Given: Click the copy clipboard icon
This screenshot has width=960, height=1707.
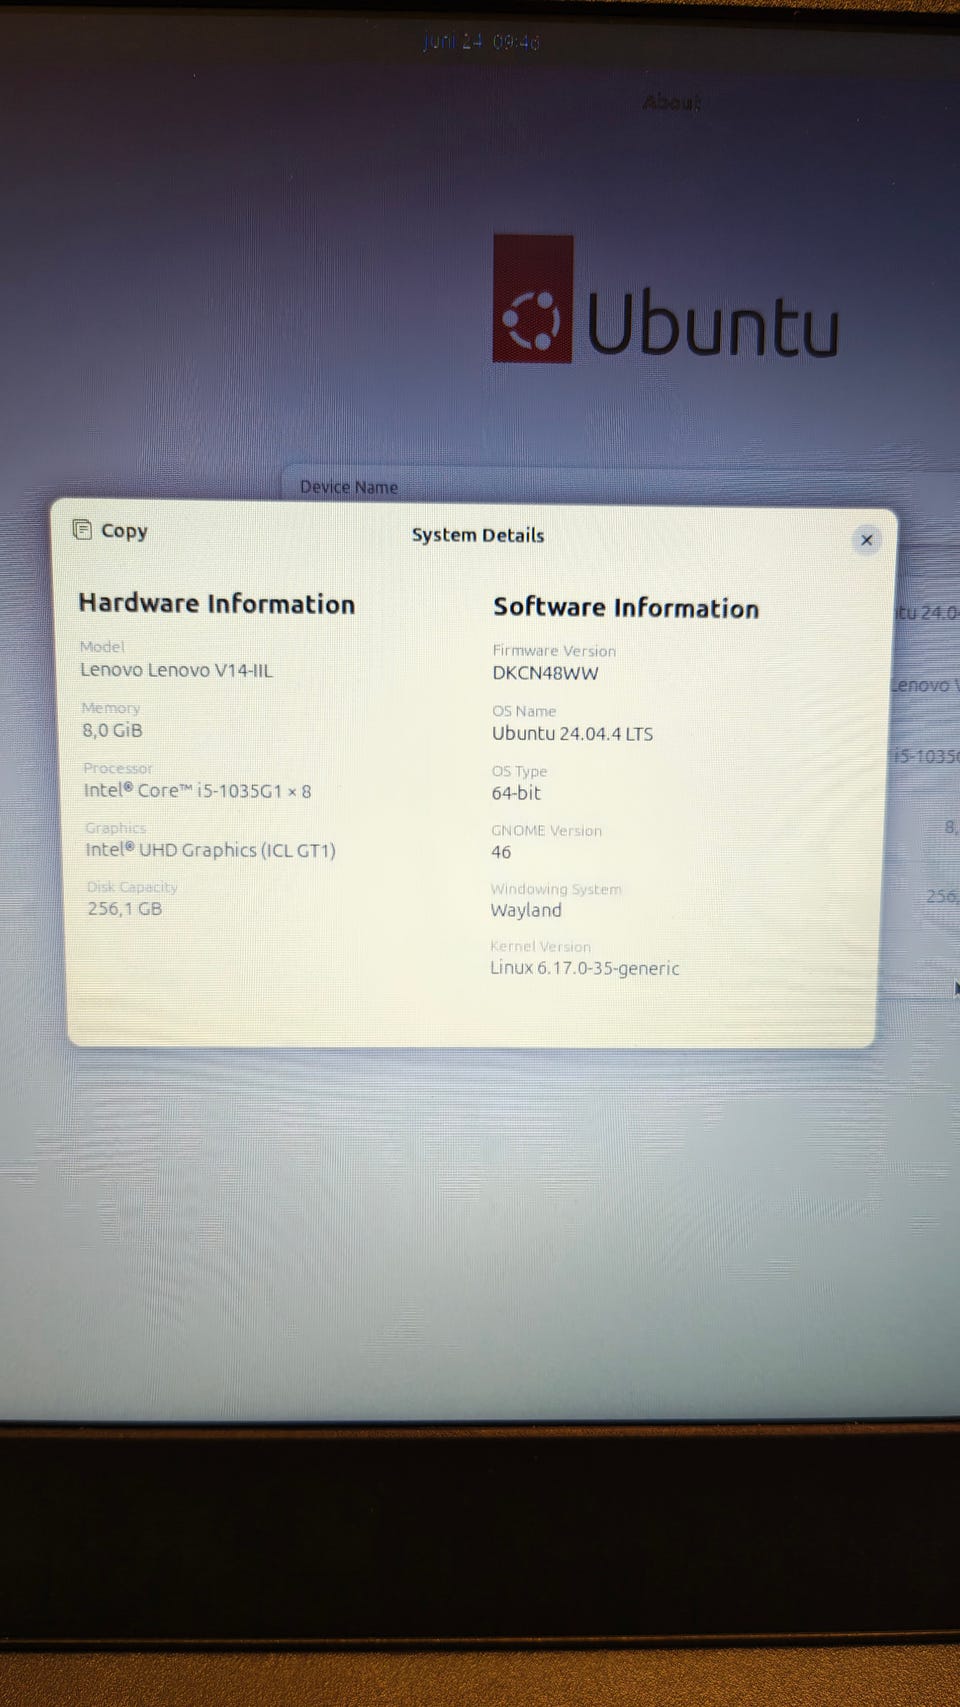Looking at the screenshot, I should tap(82, 530).
